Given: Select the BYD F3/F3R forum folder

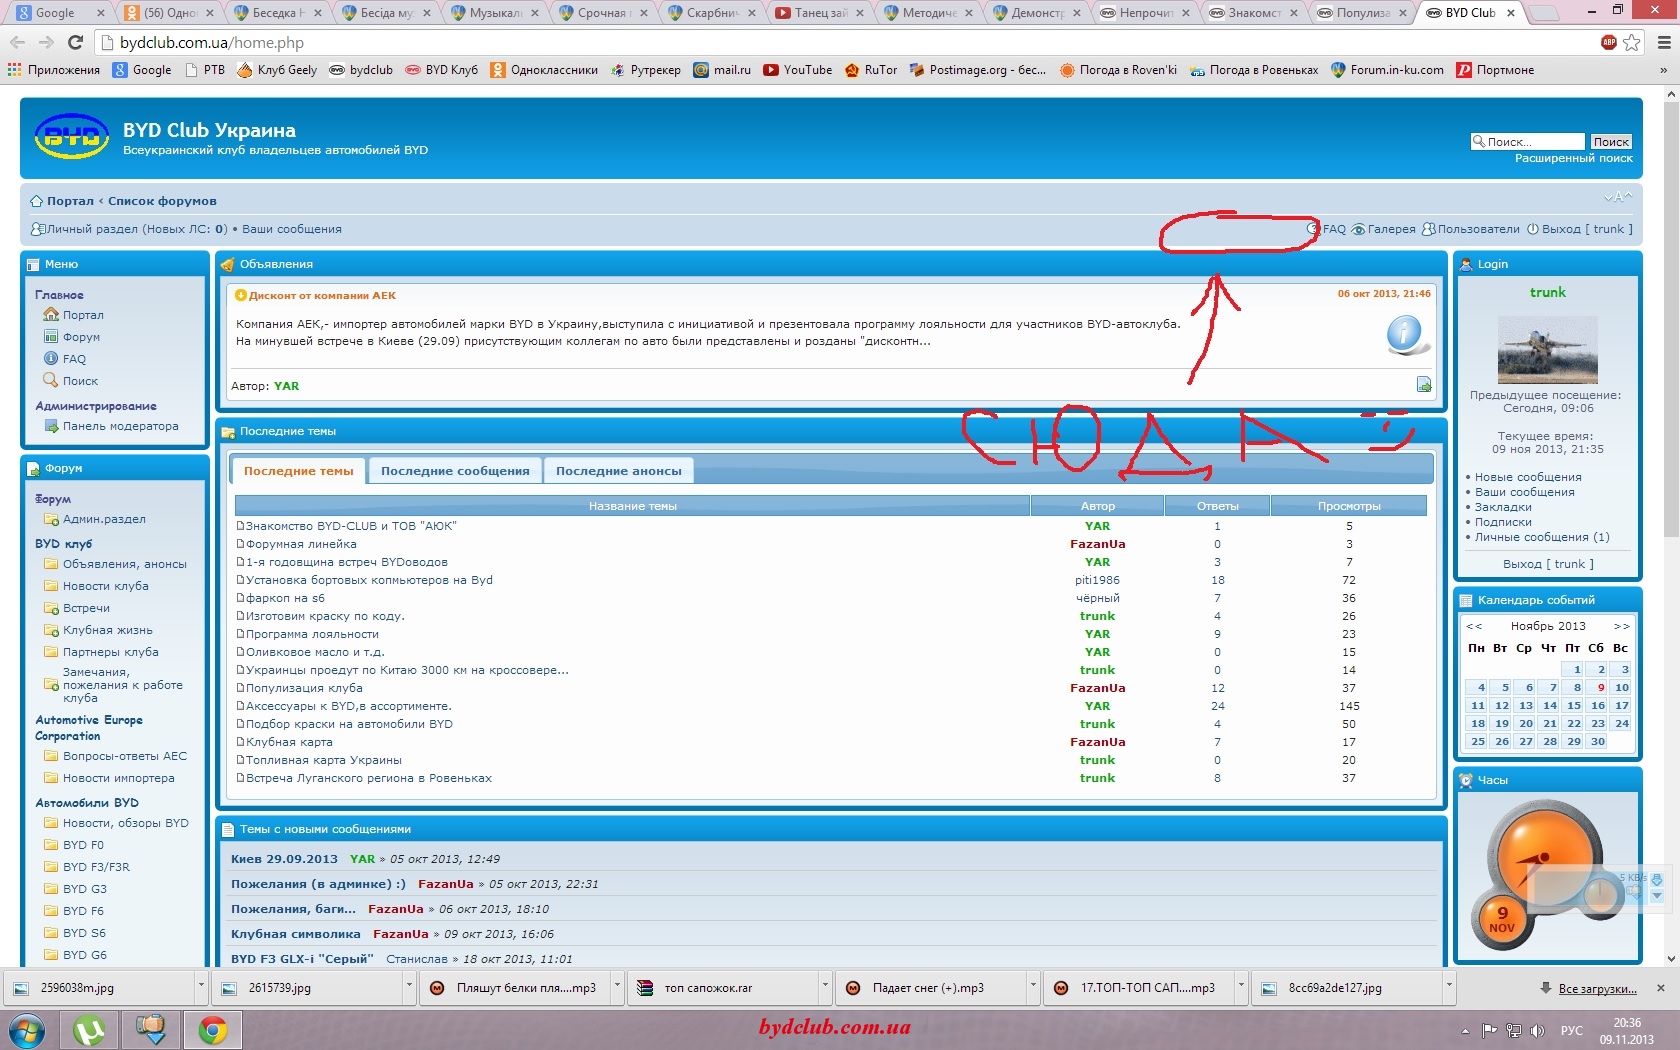Looking at the screenshot, I should click(x=96, y=867).
